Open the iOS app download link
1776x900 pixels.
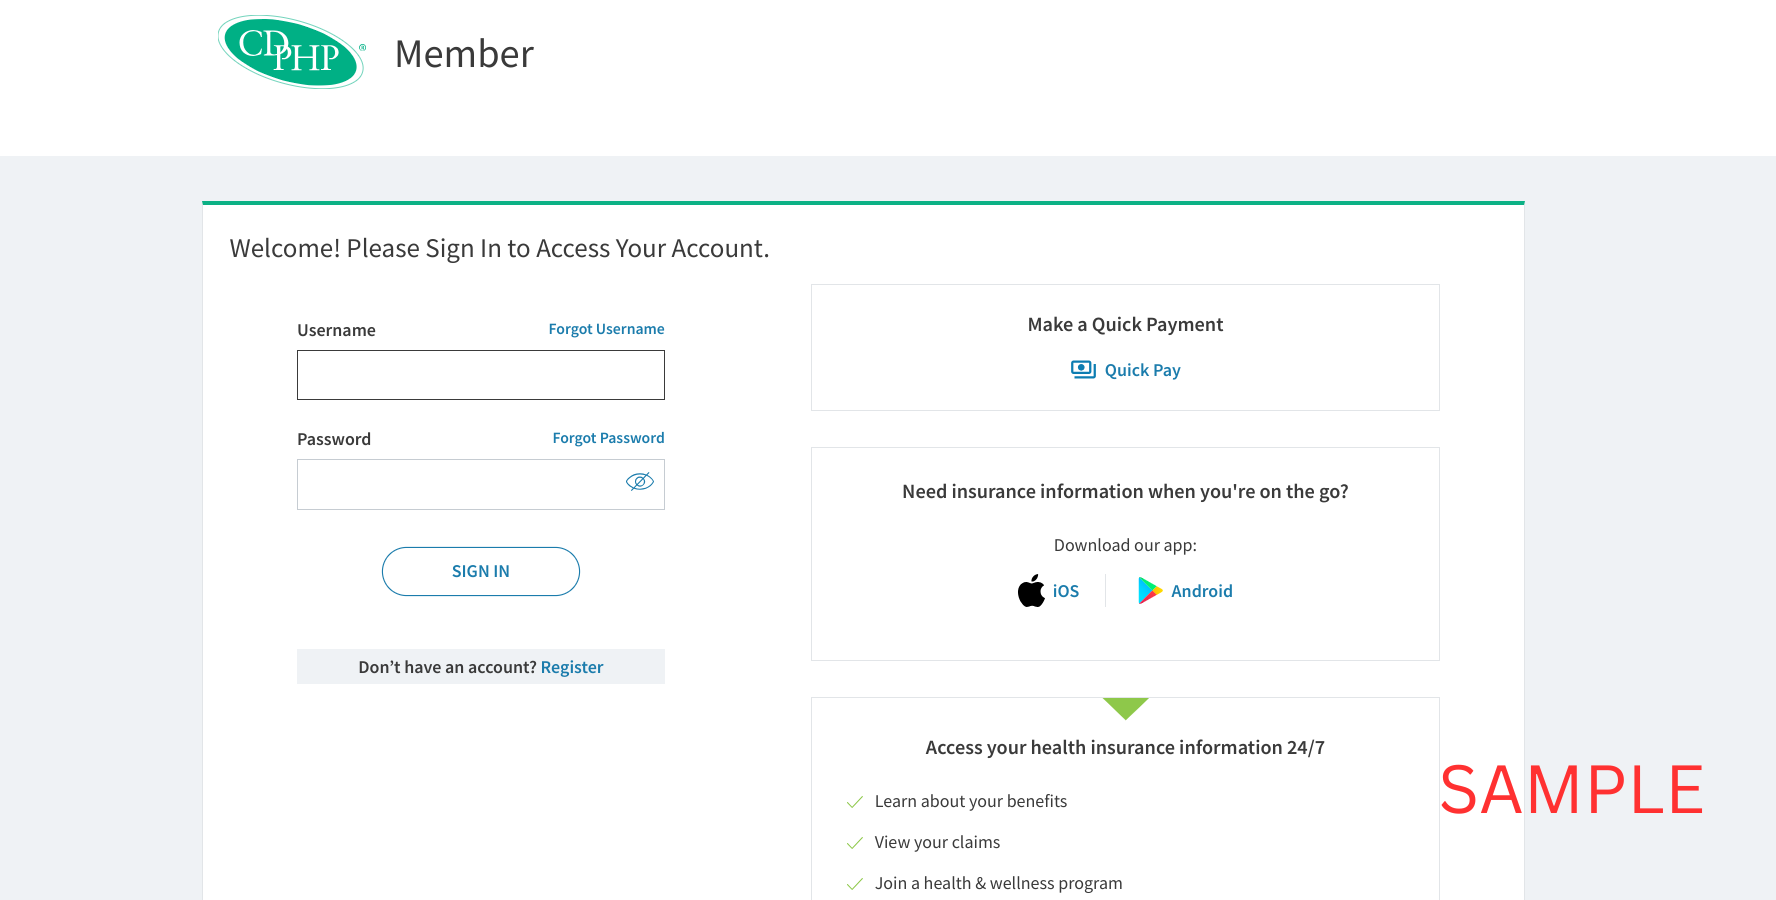pyautogui.click(x=1066, y=591)
